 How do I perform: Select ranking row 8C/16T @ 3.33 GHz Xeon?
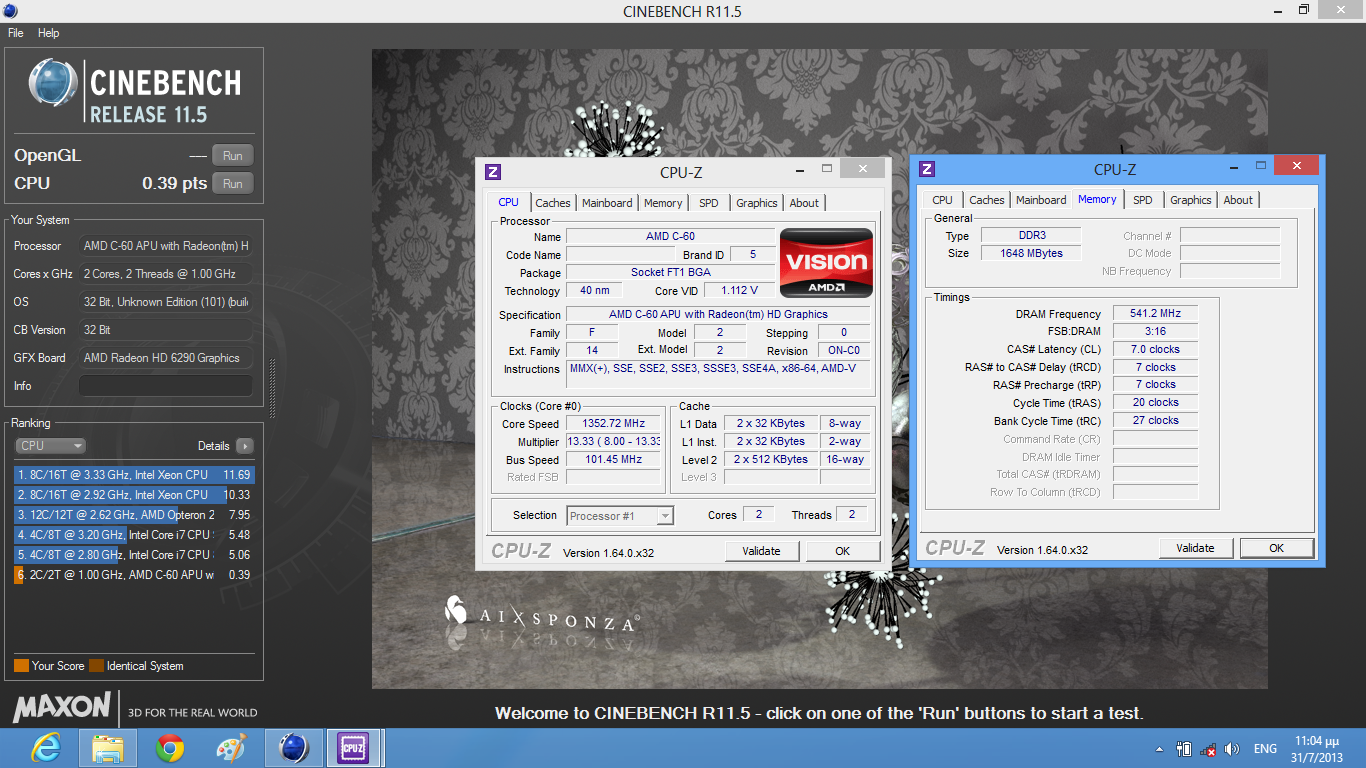134,475
